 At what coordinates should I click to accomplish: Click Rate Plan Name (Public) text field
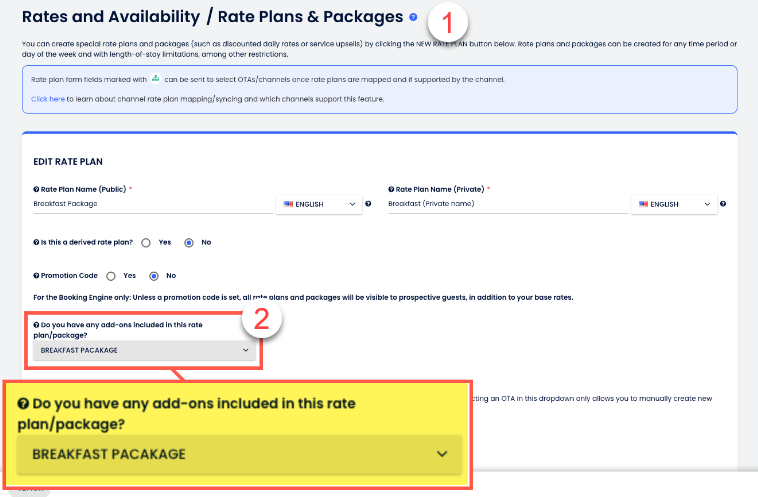[152, 204]
